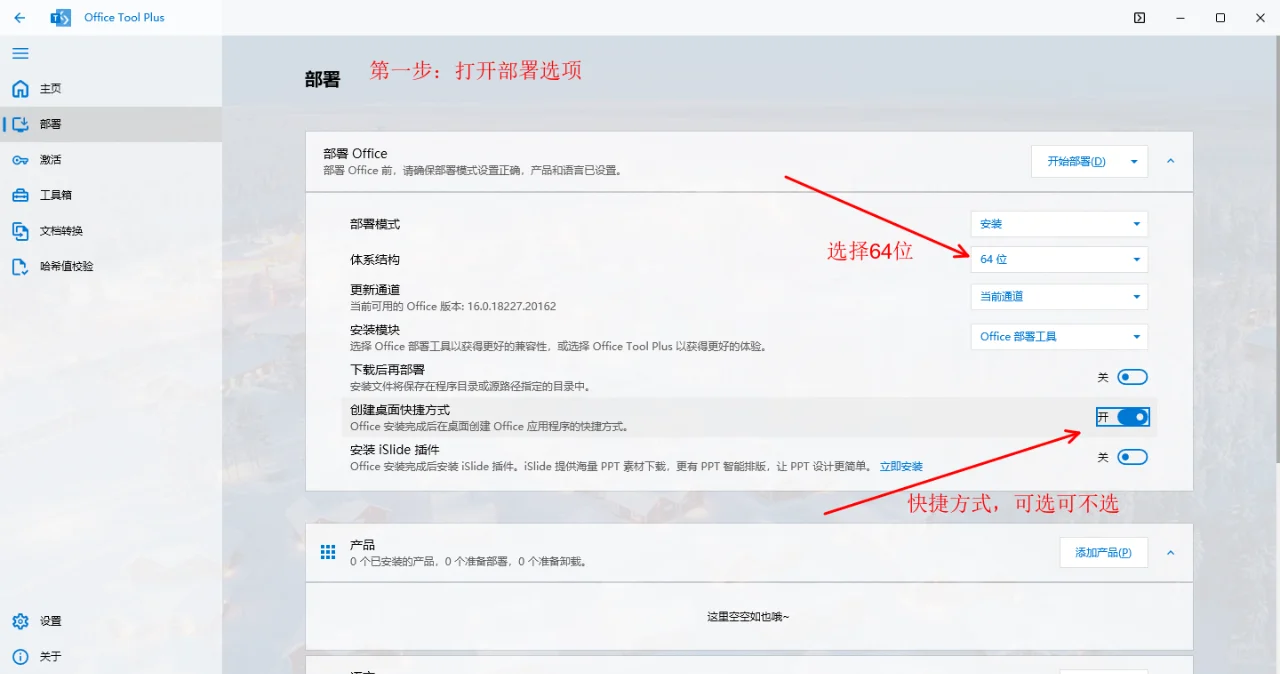Open the 体系结构 dropdown showing 64 位

1058,259
